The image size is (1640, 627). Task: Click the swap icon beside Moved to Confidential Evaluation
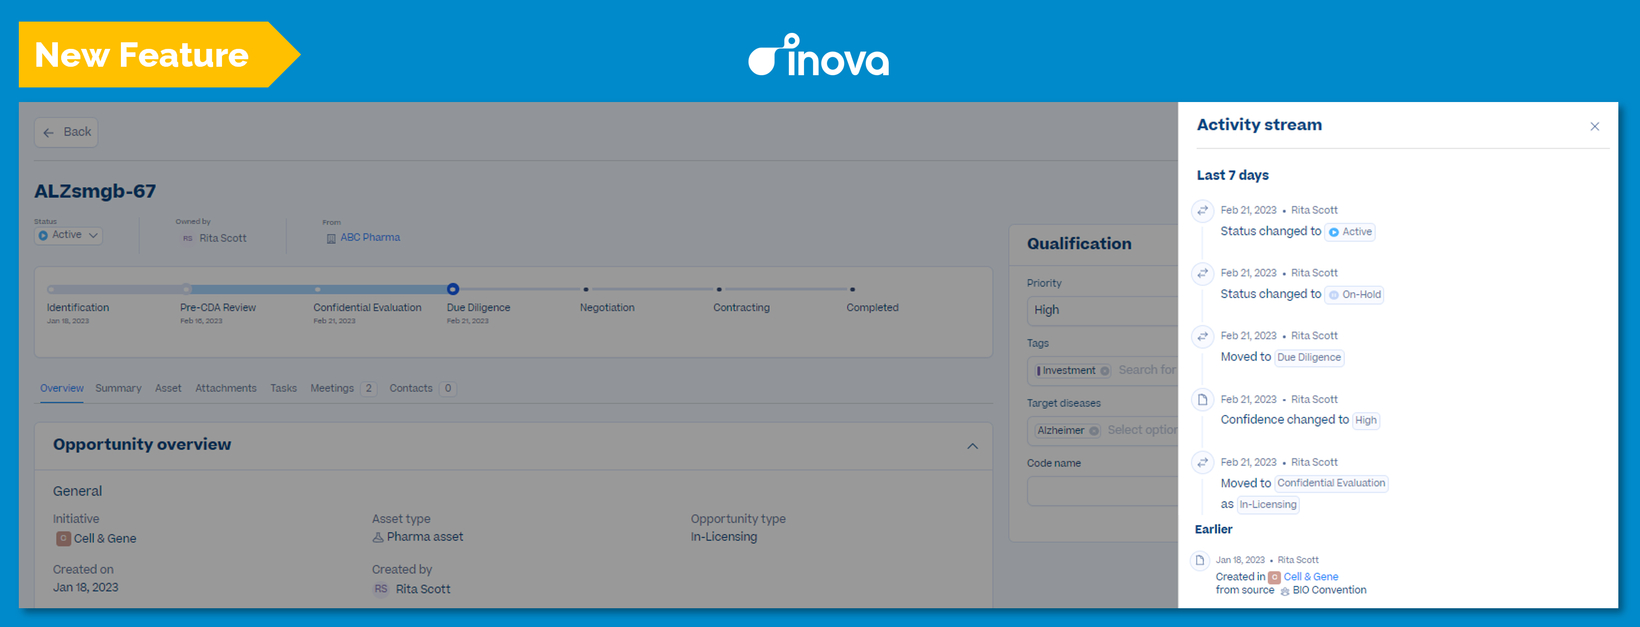(1203, 462)
